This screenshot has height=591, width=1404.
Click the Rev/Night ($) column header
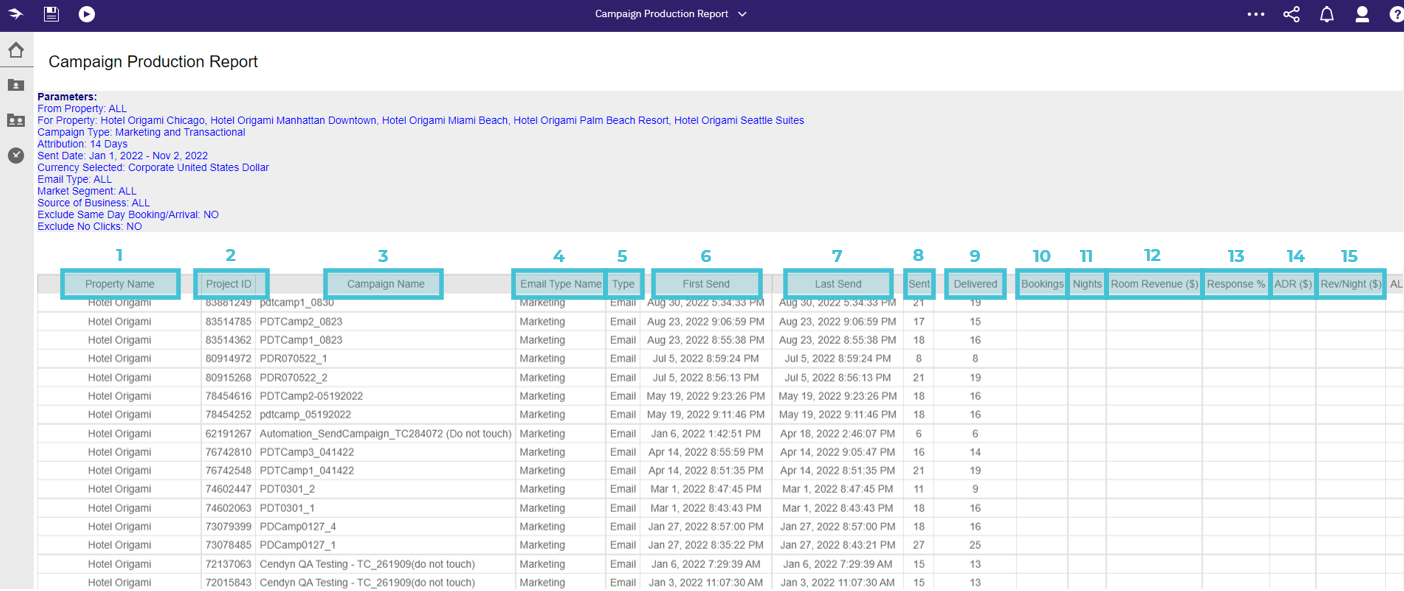coord(1351,284)
